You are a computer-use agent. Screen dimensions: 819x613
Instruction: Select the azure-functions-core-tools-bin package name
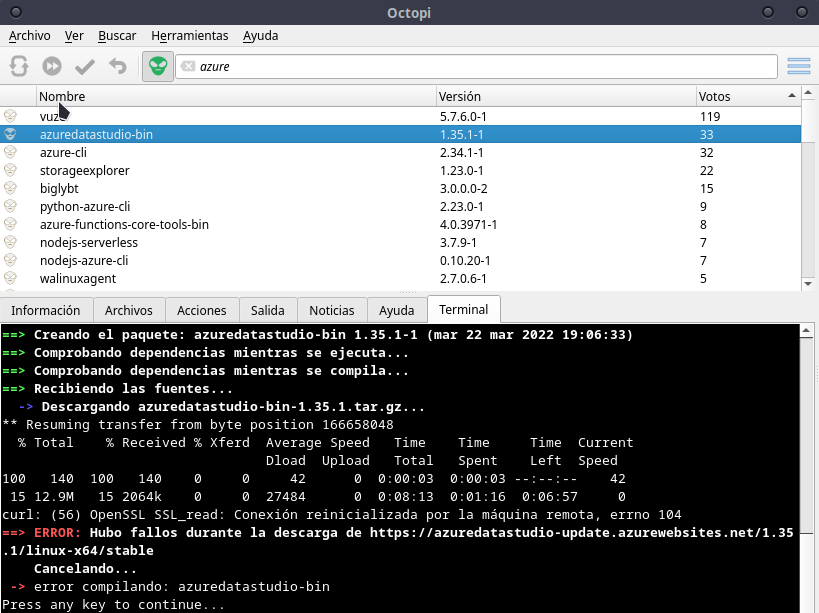pyautogui.click(x=124, y=225)
